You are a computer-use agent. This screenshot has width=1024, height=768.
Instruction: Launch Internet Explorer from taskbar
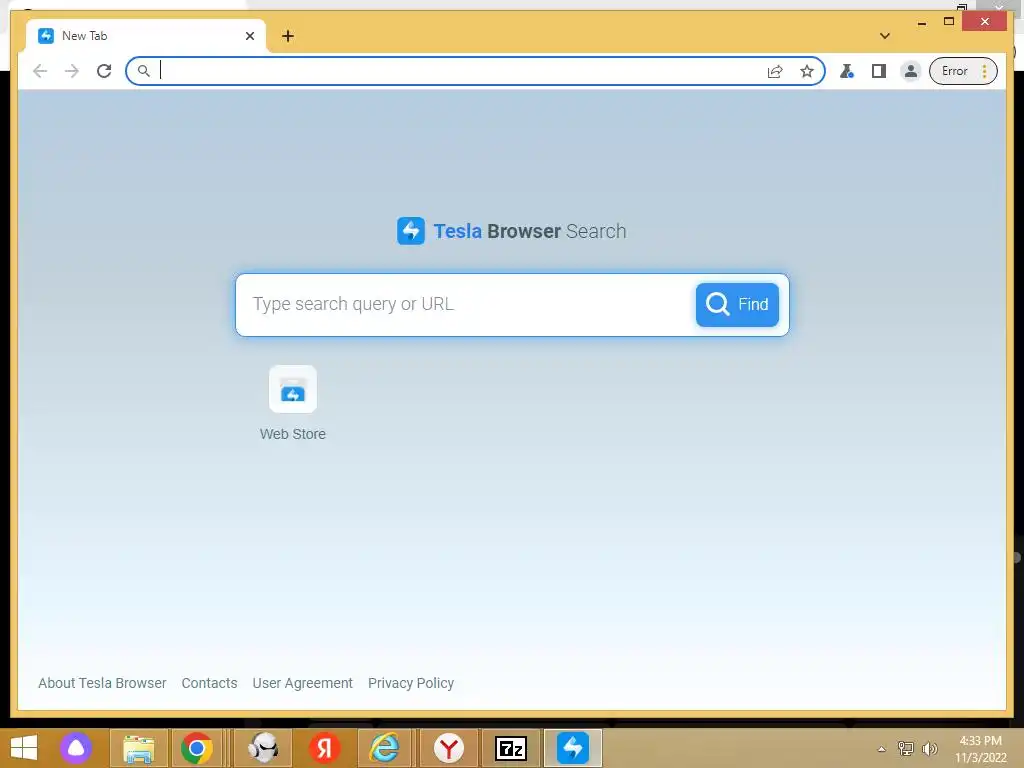tap(385, 748)
